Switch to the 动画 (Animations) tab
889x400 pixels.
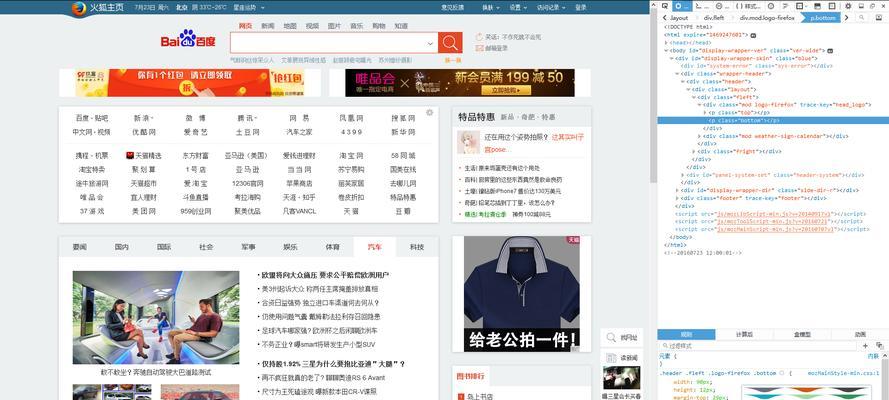860,334
